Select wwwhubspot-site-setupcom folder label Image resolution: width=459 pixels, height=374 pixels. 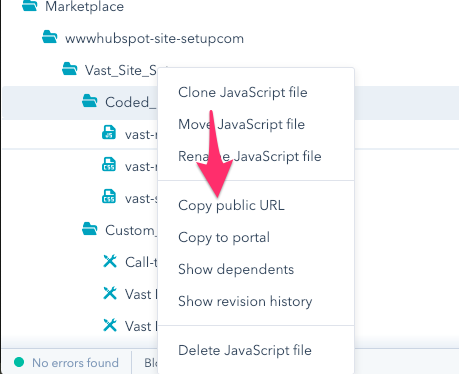tap(154, 39)
